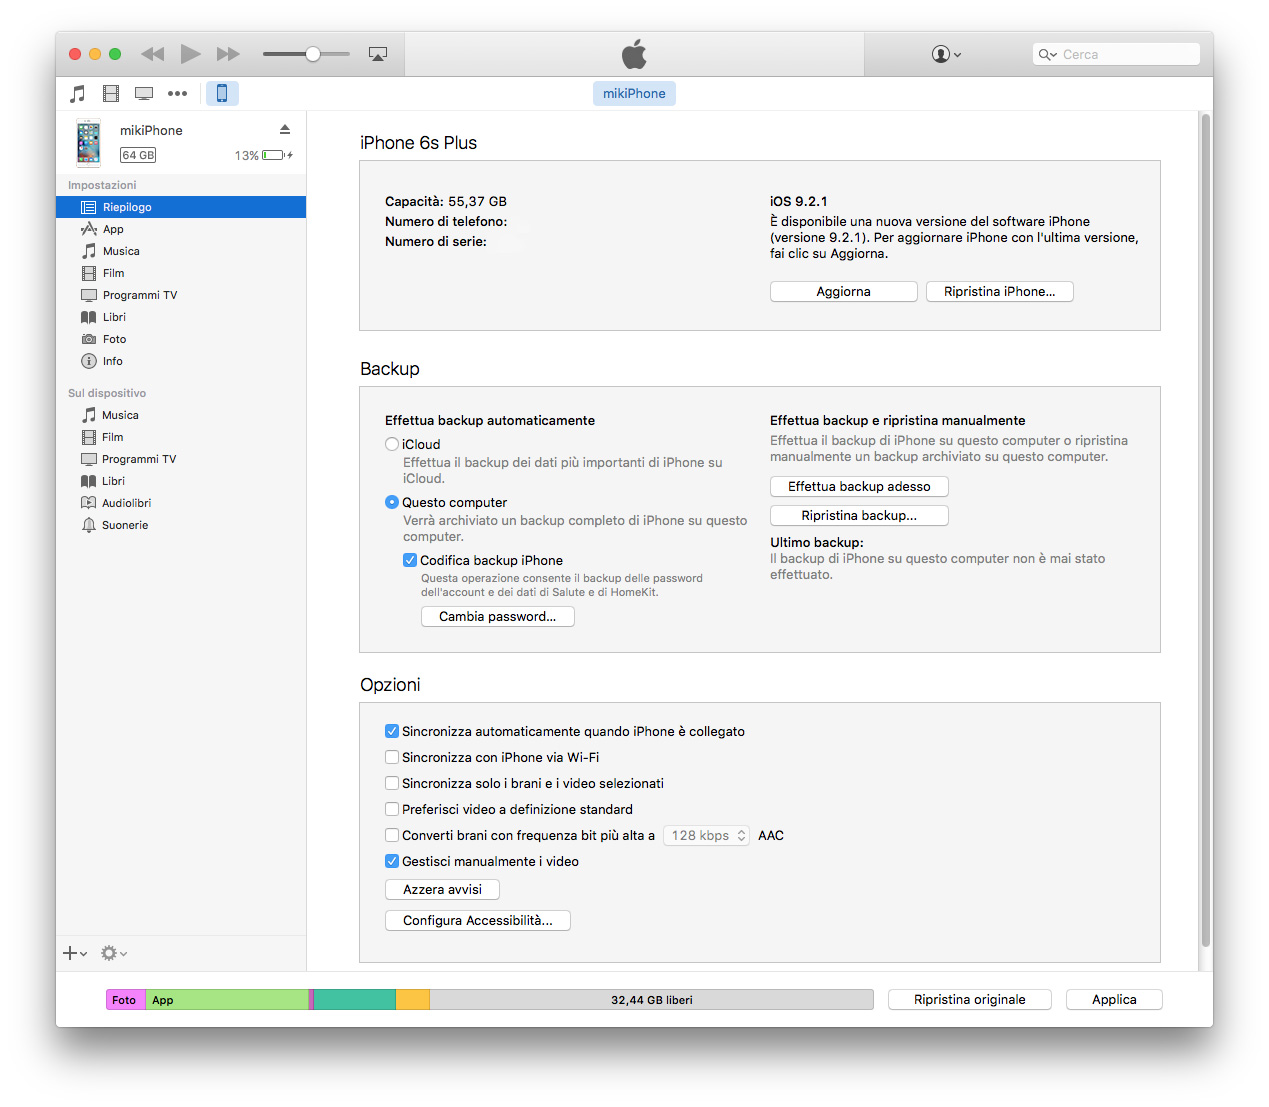Screen dimensions: 1269x1107
Task: Click the App segment of the storage bar
Action: 228,999
